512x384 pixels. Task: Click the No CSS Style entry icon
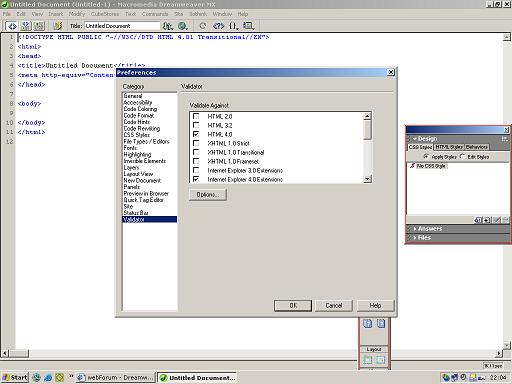[412, 166]
